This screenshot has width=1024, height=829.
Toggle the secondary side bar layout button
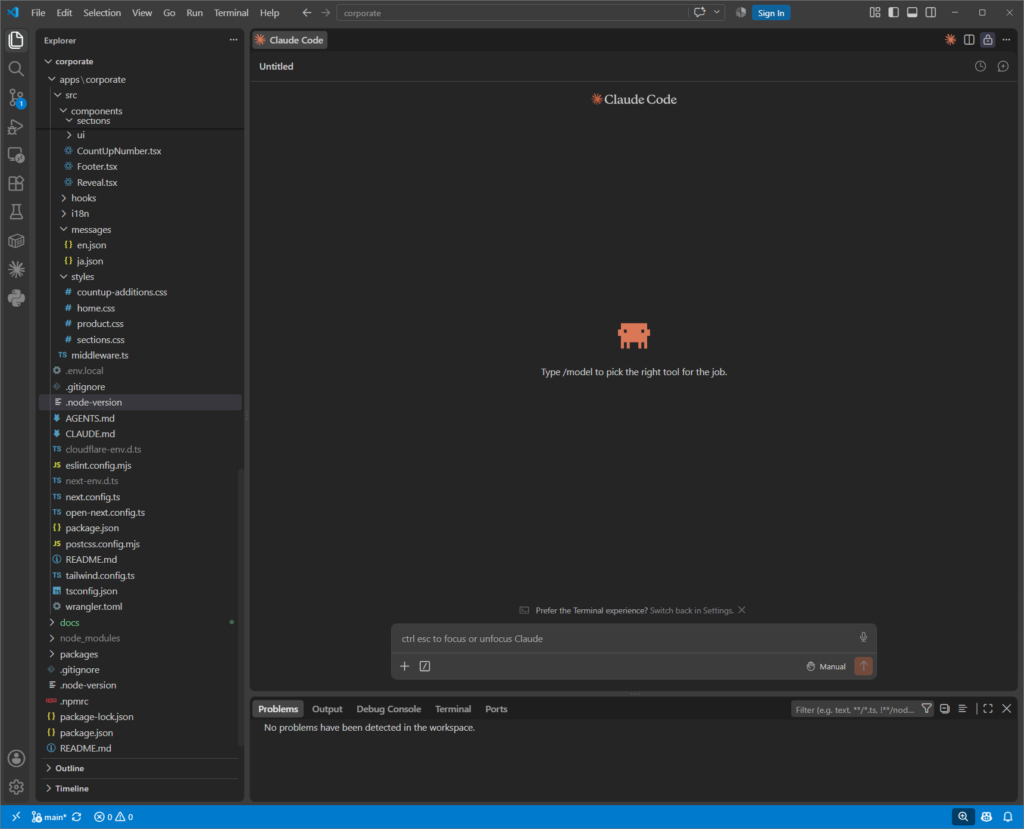(931, 12)
